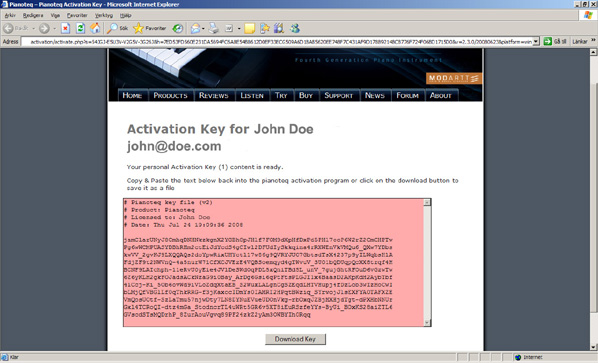Click '# Licensed to: John Doe' line
This screenshot has width=598, height=363.
[167, 217]
